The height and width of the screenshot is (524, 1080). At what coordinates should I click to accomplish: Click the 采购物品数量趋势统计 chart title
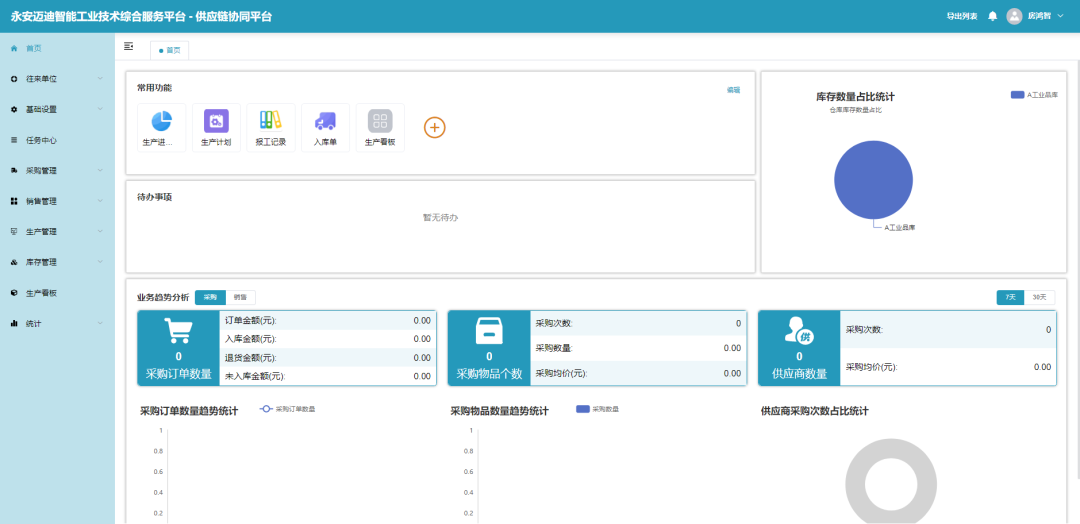[499, 411]
